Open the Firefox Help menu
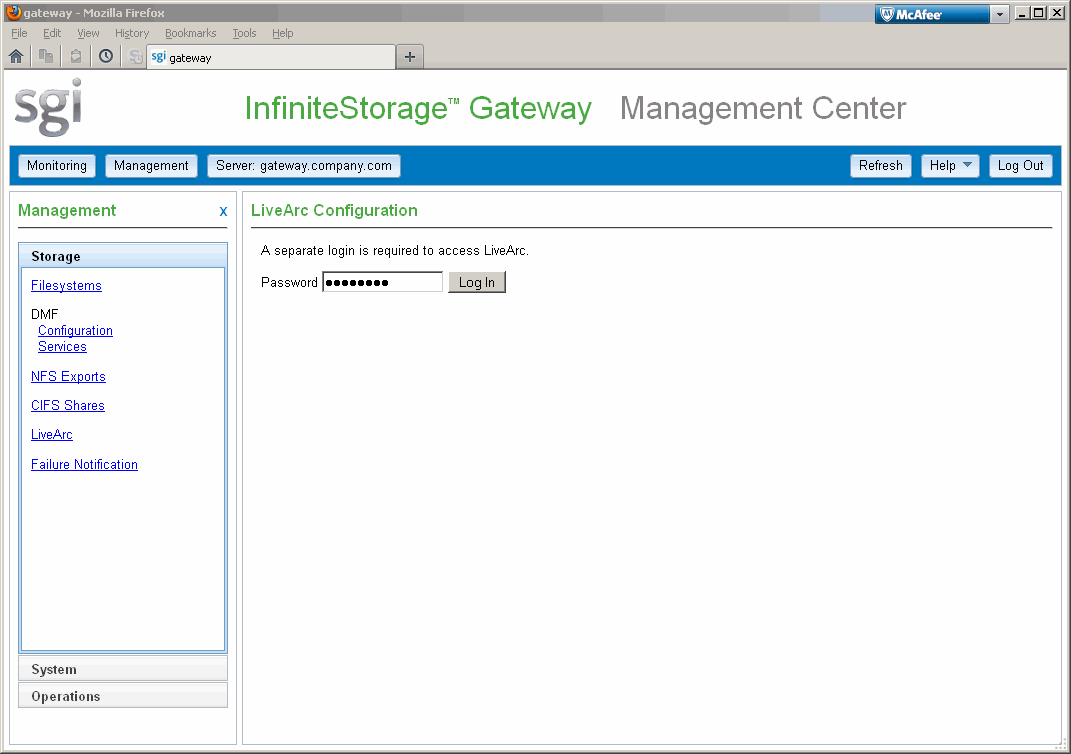The height and width of the screenshot is (754, 1071). pos(282,33)
